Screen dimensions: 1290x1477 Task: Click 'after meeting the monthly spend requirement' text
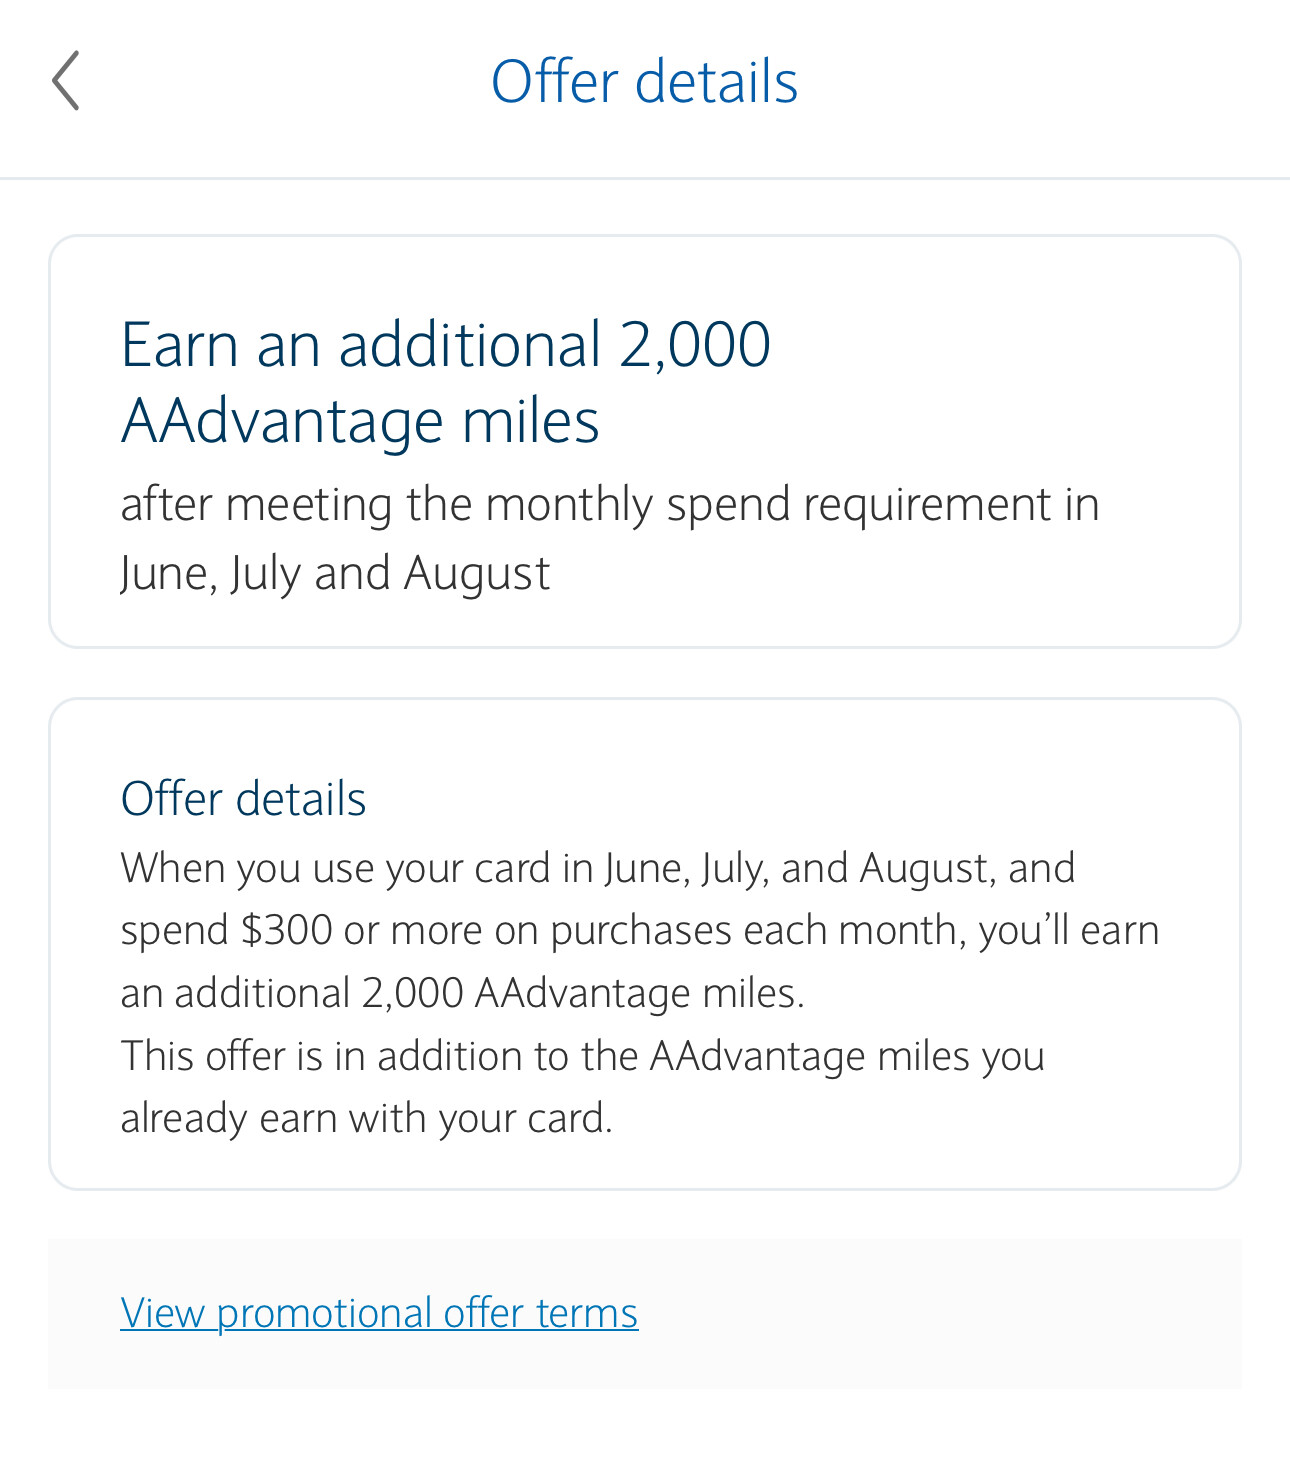609,504
